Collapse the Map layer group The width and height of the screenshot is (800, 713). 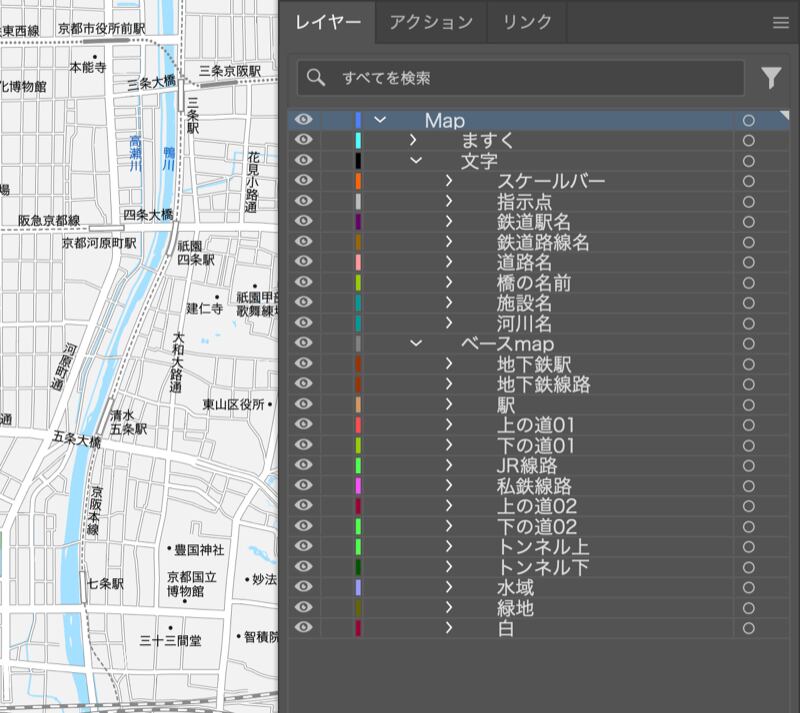tap(380, 120)
